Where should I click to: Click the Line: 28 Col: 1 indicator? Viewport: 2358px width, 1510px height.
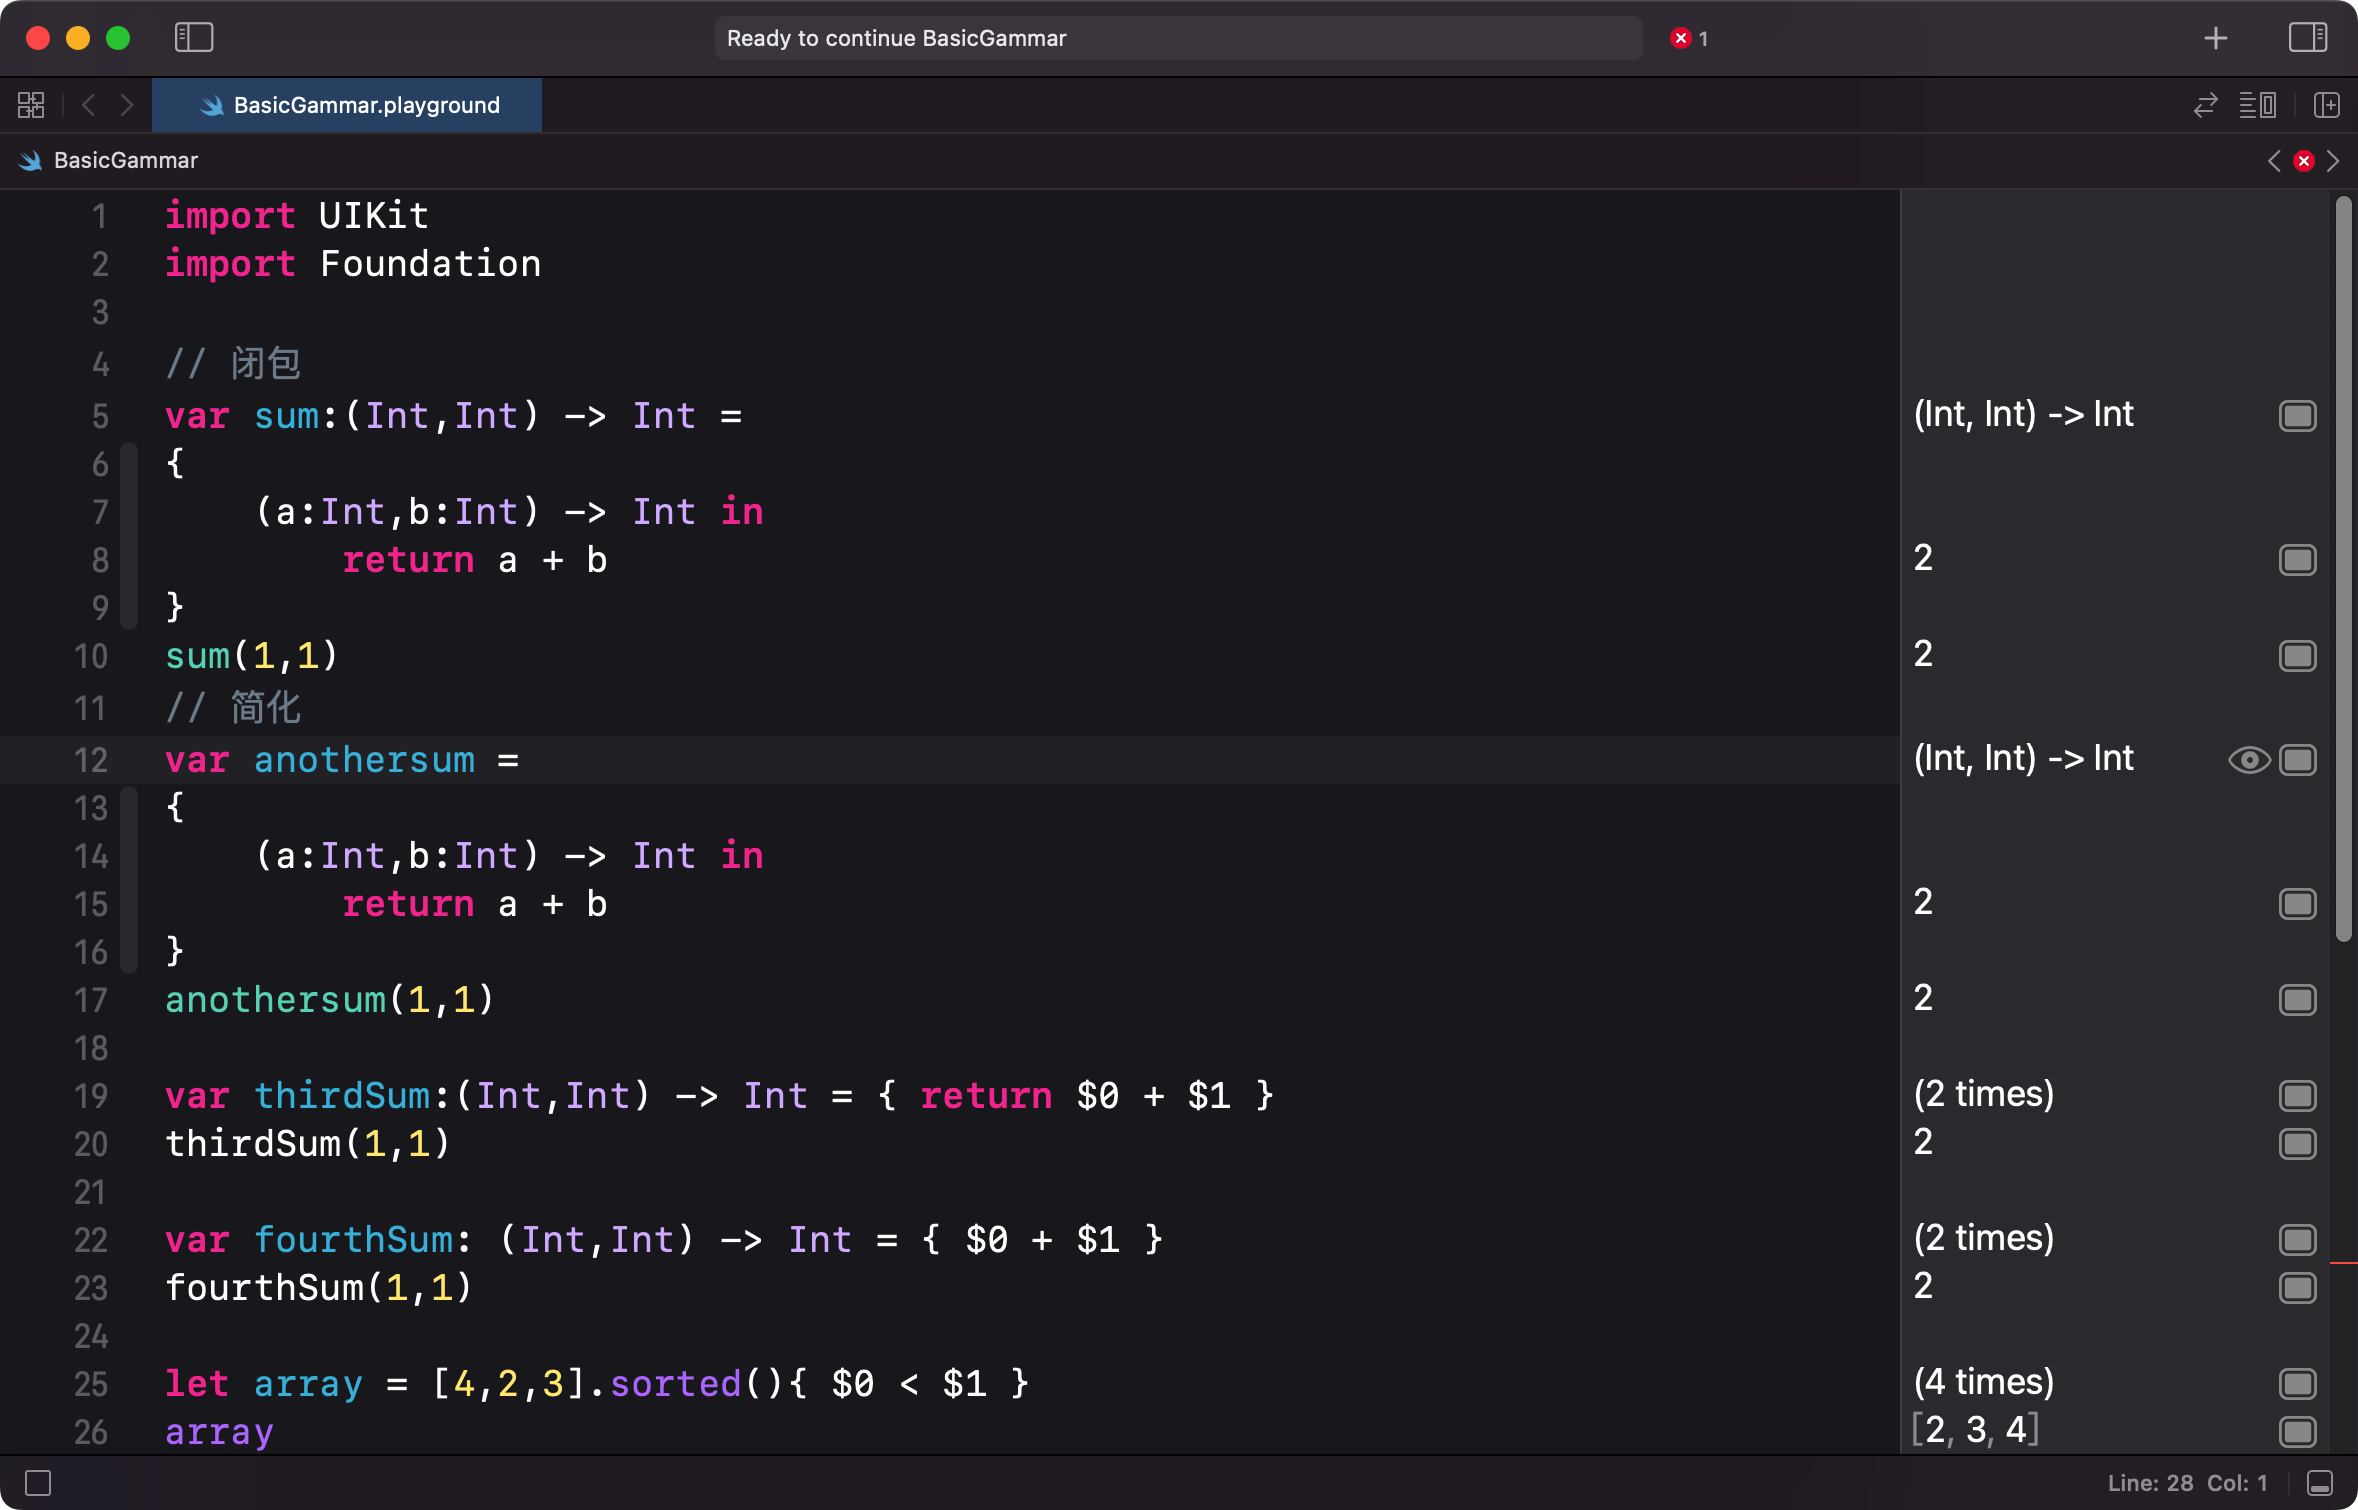point(2187,1483)
